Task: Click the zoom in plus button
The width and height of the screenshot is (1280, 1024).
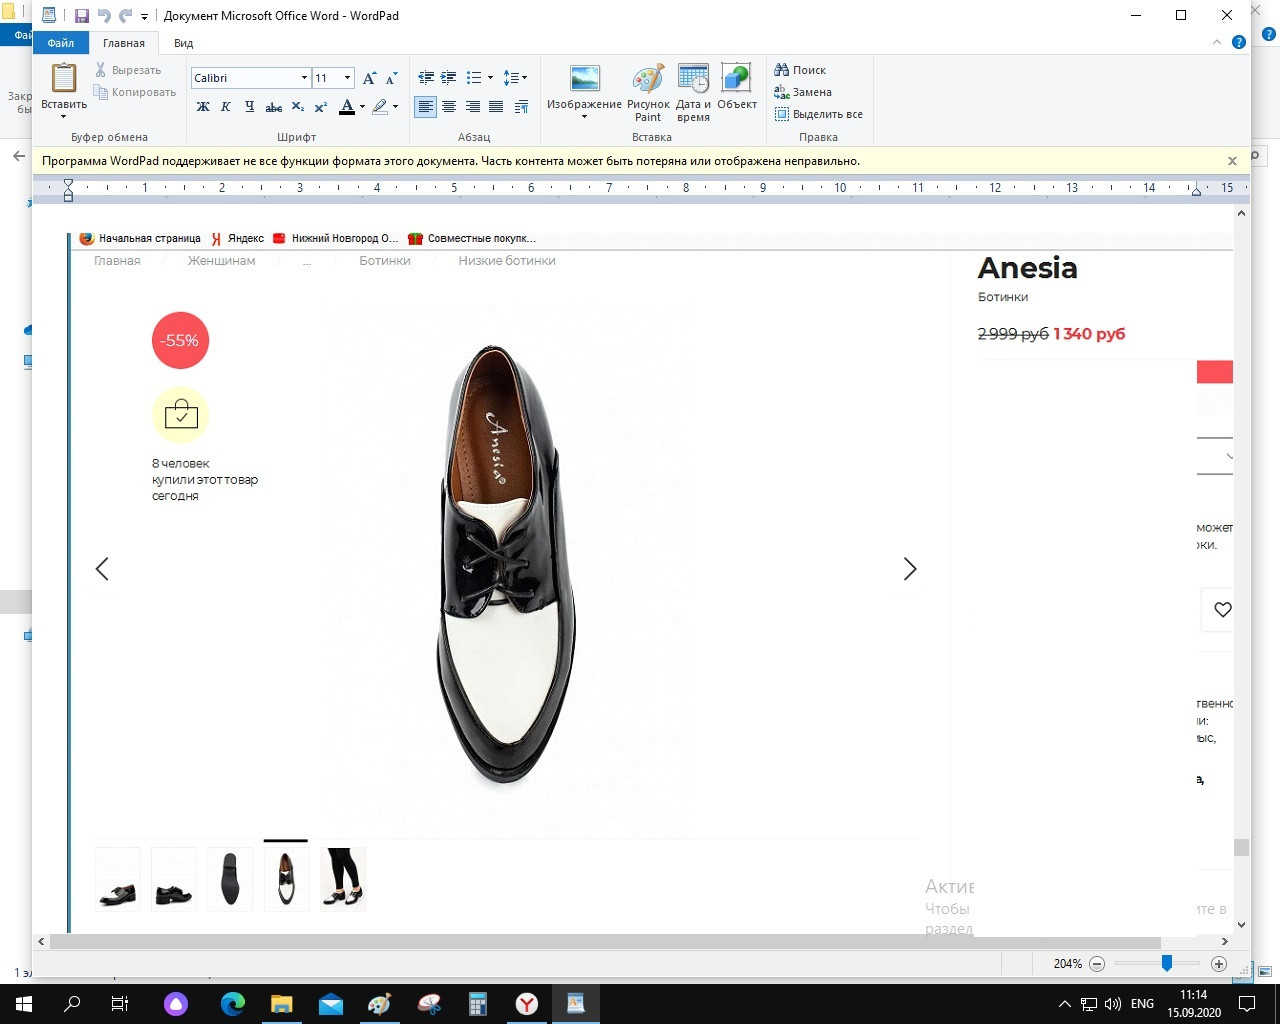Action: tap(1218, 964)
